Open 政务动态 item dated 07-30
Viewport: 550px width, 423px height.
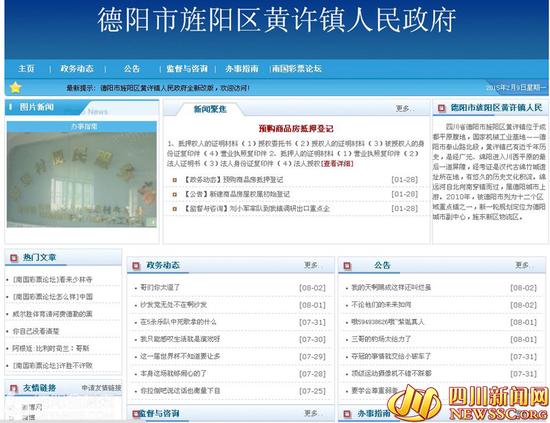click(180, 339)
